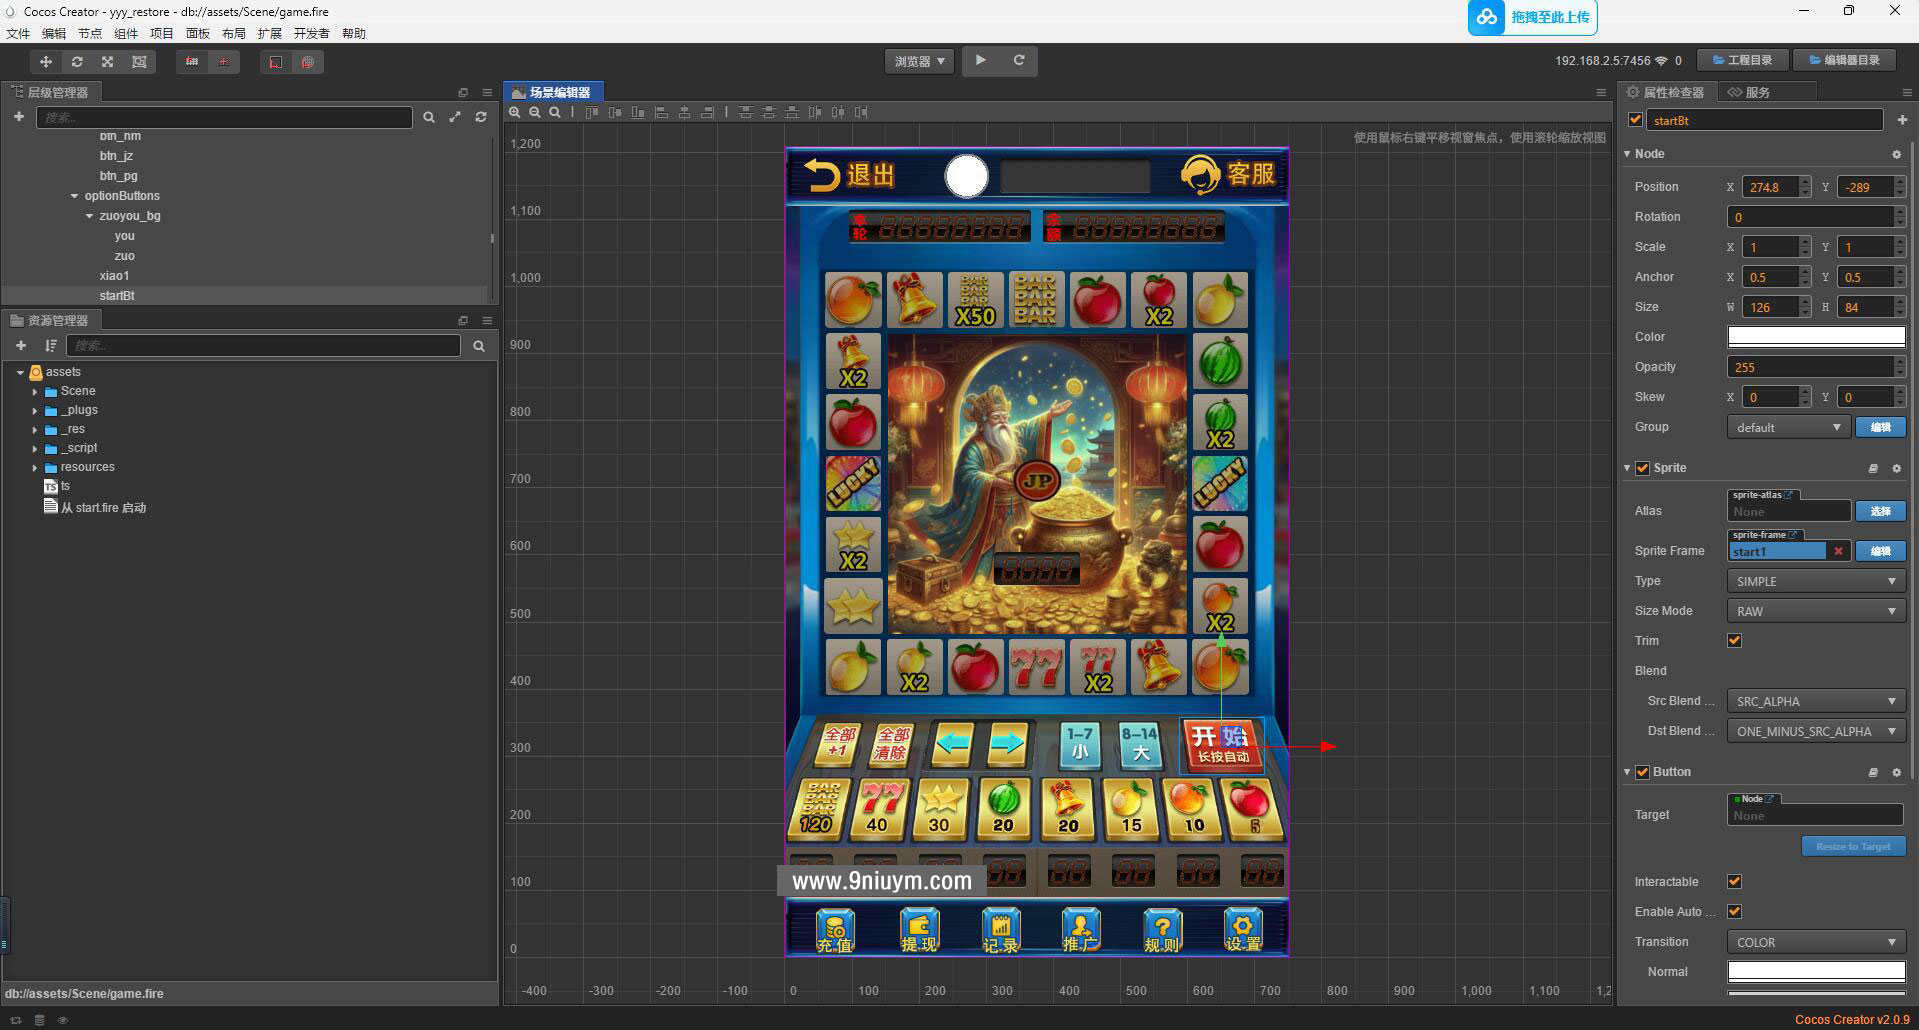Open the 扩展 menu
Viewport: 1919px width, 1030px height.
(269, 33)
